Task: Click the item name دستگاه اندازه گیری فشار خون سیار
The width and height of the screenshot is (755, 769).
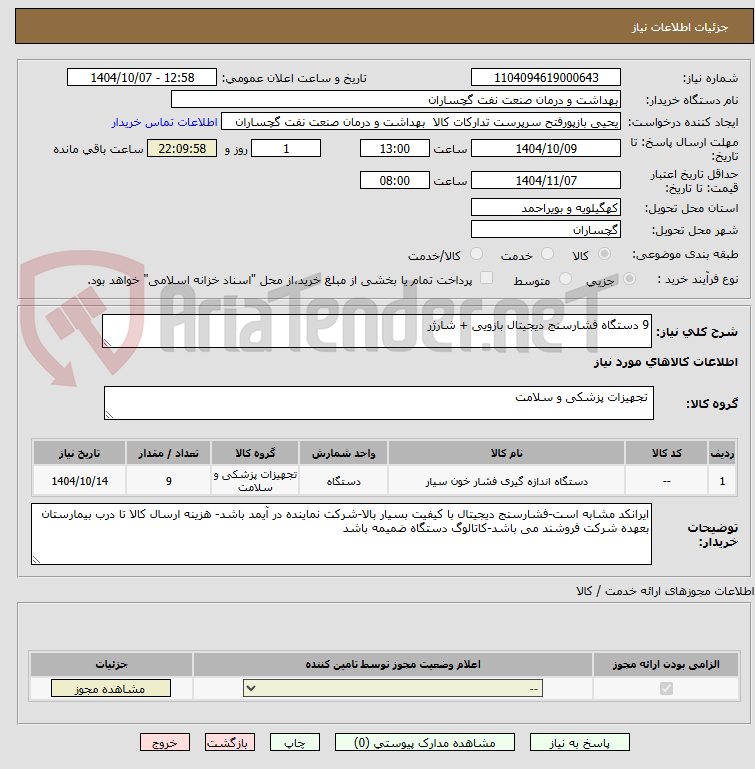Action: [506, 482]
